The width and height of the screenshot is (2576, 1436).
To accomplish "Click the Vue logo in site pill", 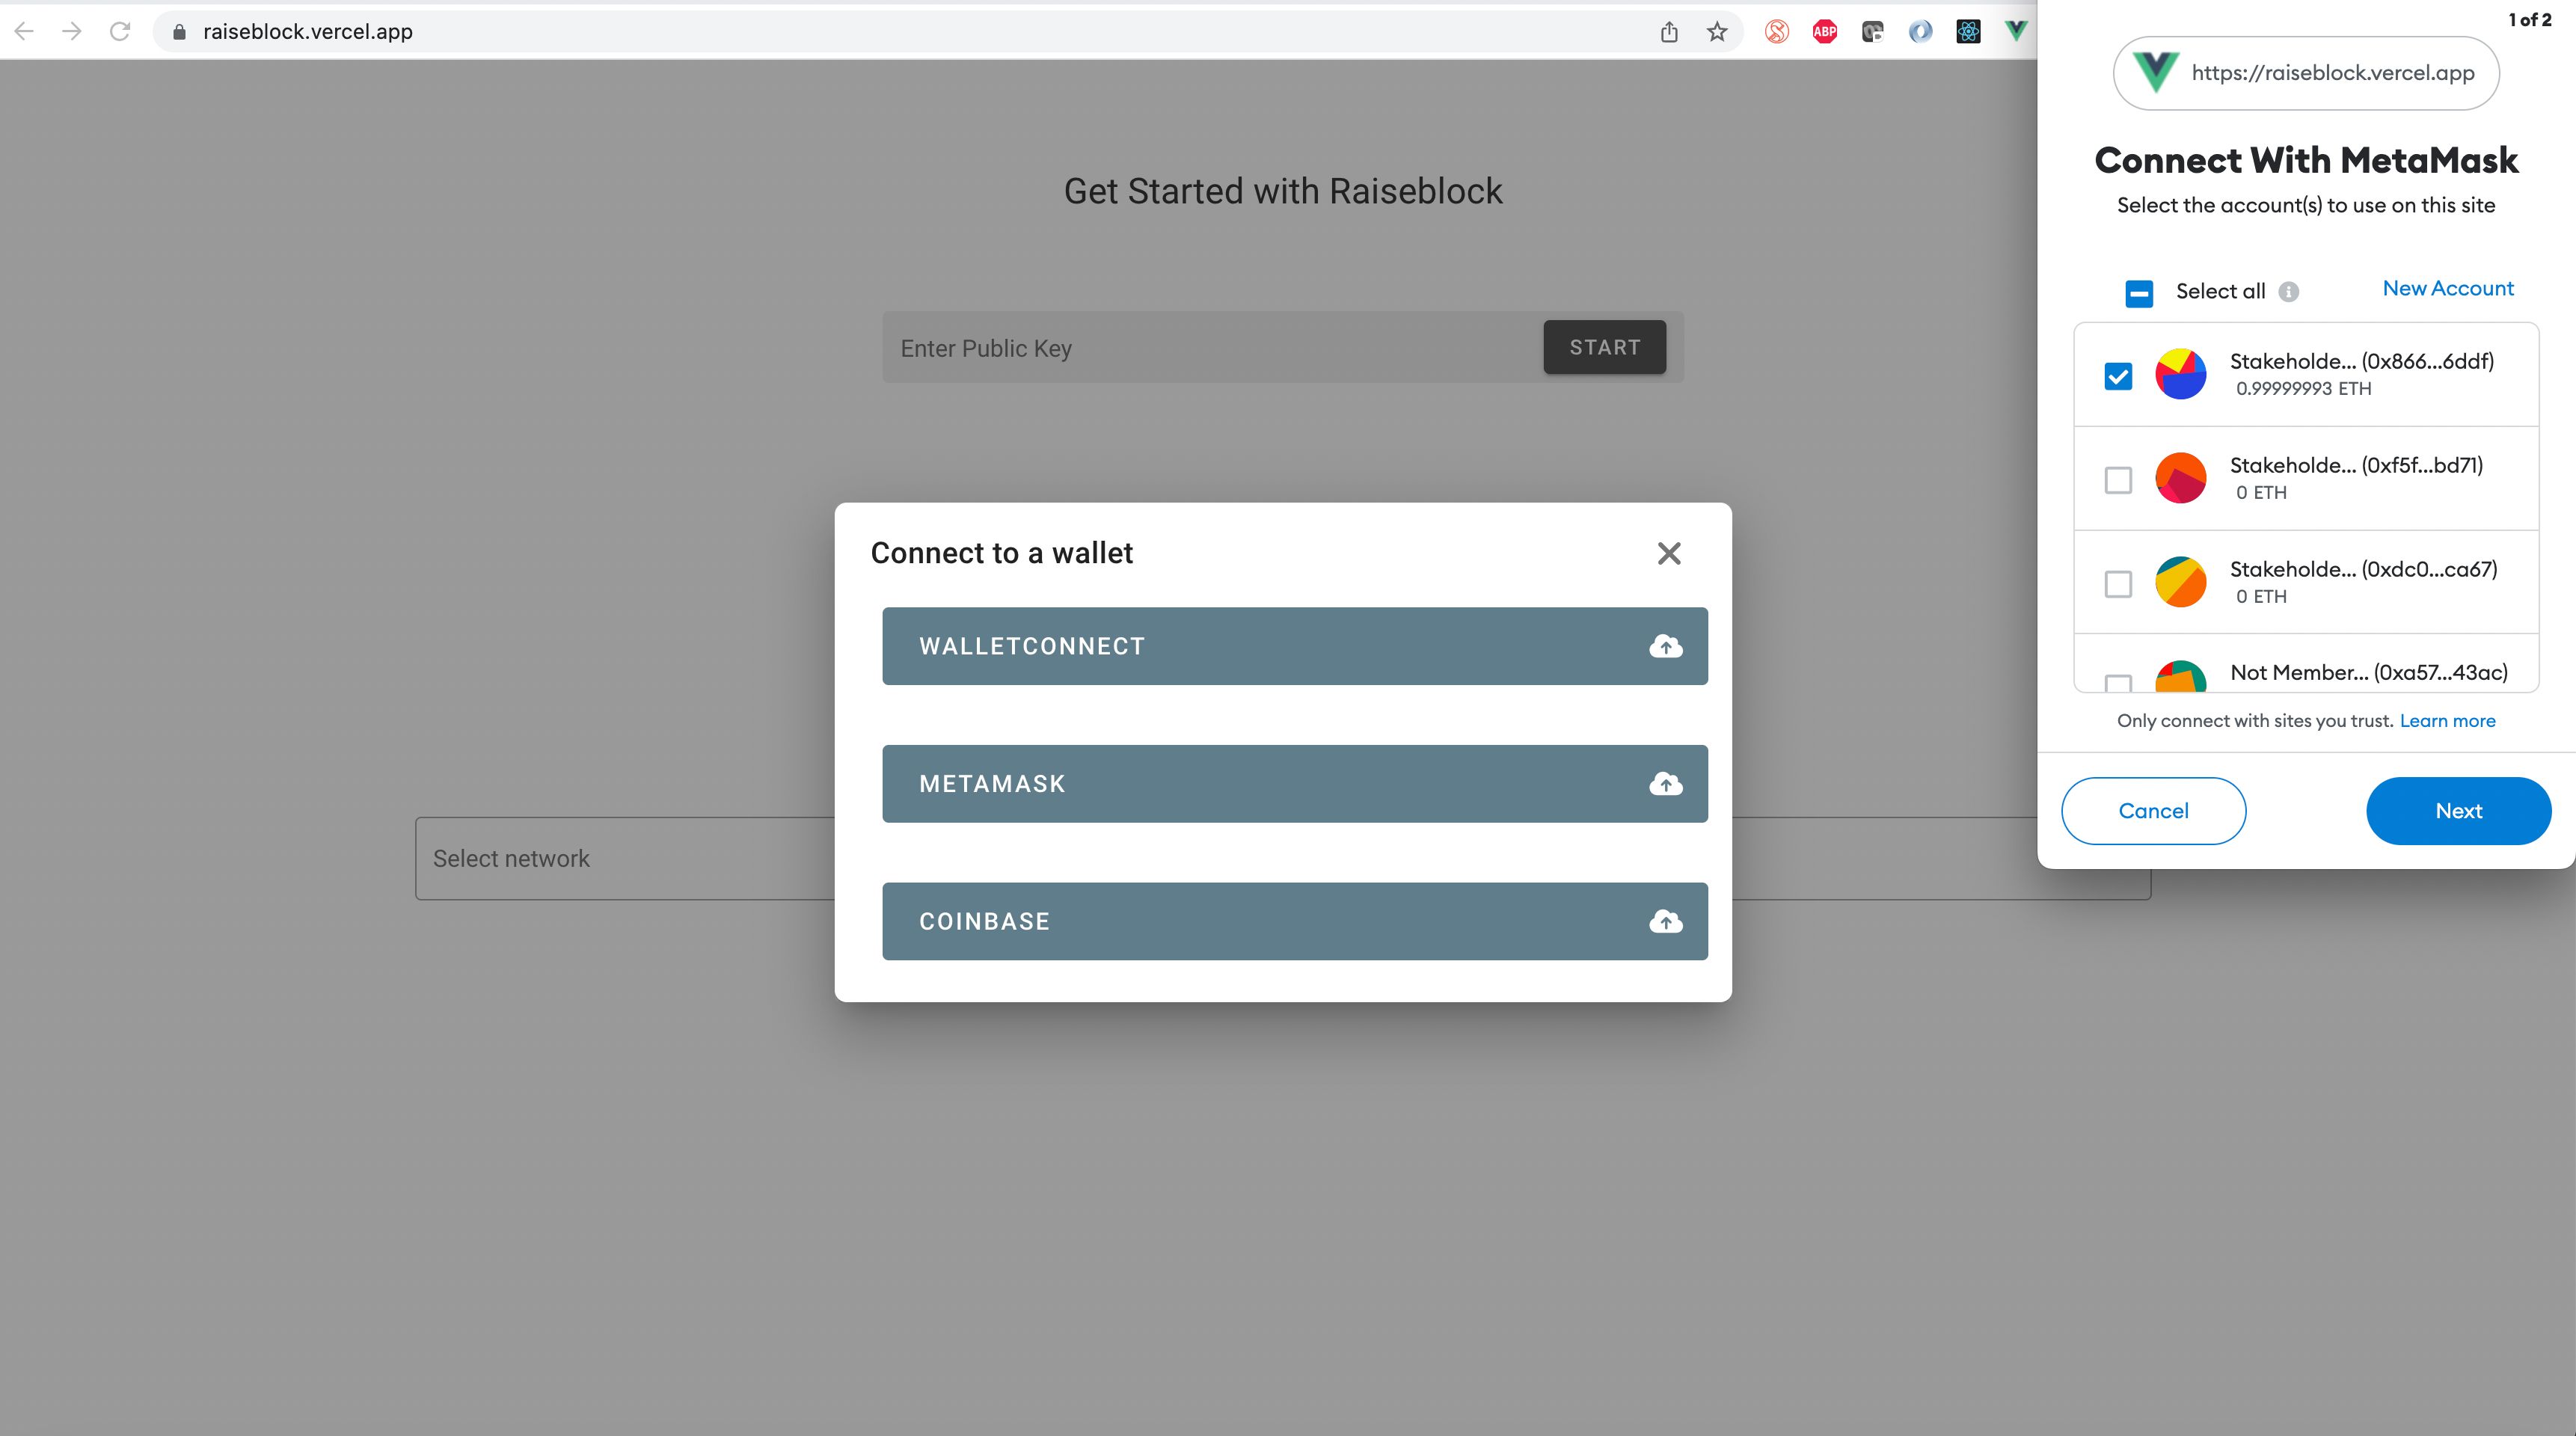I will 2156,72.
